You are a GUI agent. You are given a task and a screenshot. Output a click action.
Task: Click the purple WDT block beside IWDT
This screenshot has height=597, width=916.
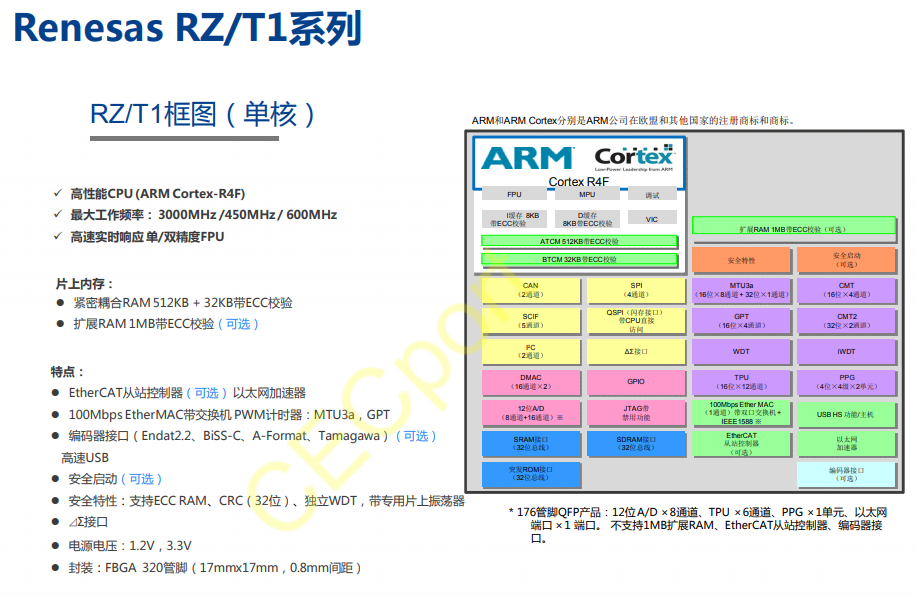pos(741,351)
